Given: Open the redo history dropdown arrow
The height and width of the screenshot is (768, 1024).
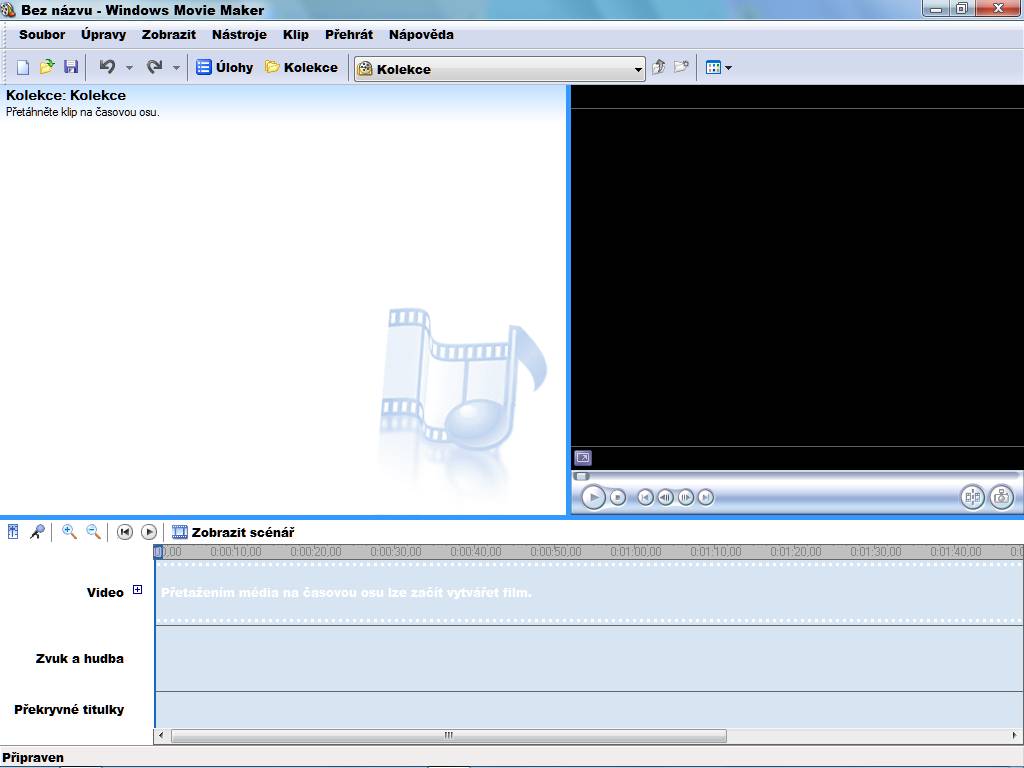Looking at the screenshot, I should coord(176,67).
